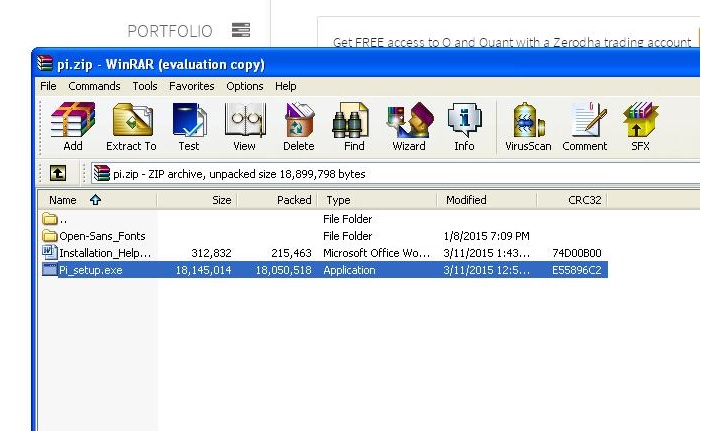Click the 18,050,518 packed value
This screenshot has width=702, height=434.
(283, 270)
